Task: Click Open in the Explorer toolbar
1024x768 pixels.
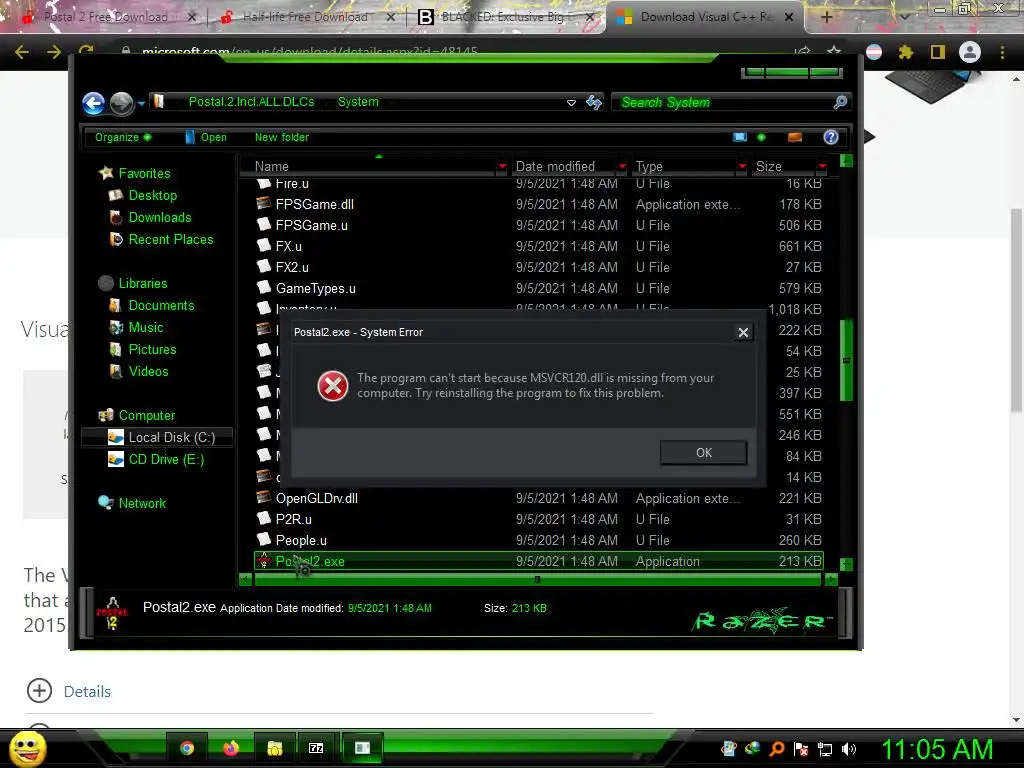Action: tap(206, 137)
